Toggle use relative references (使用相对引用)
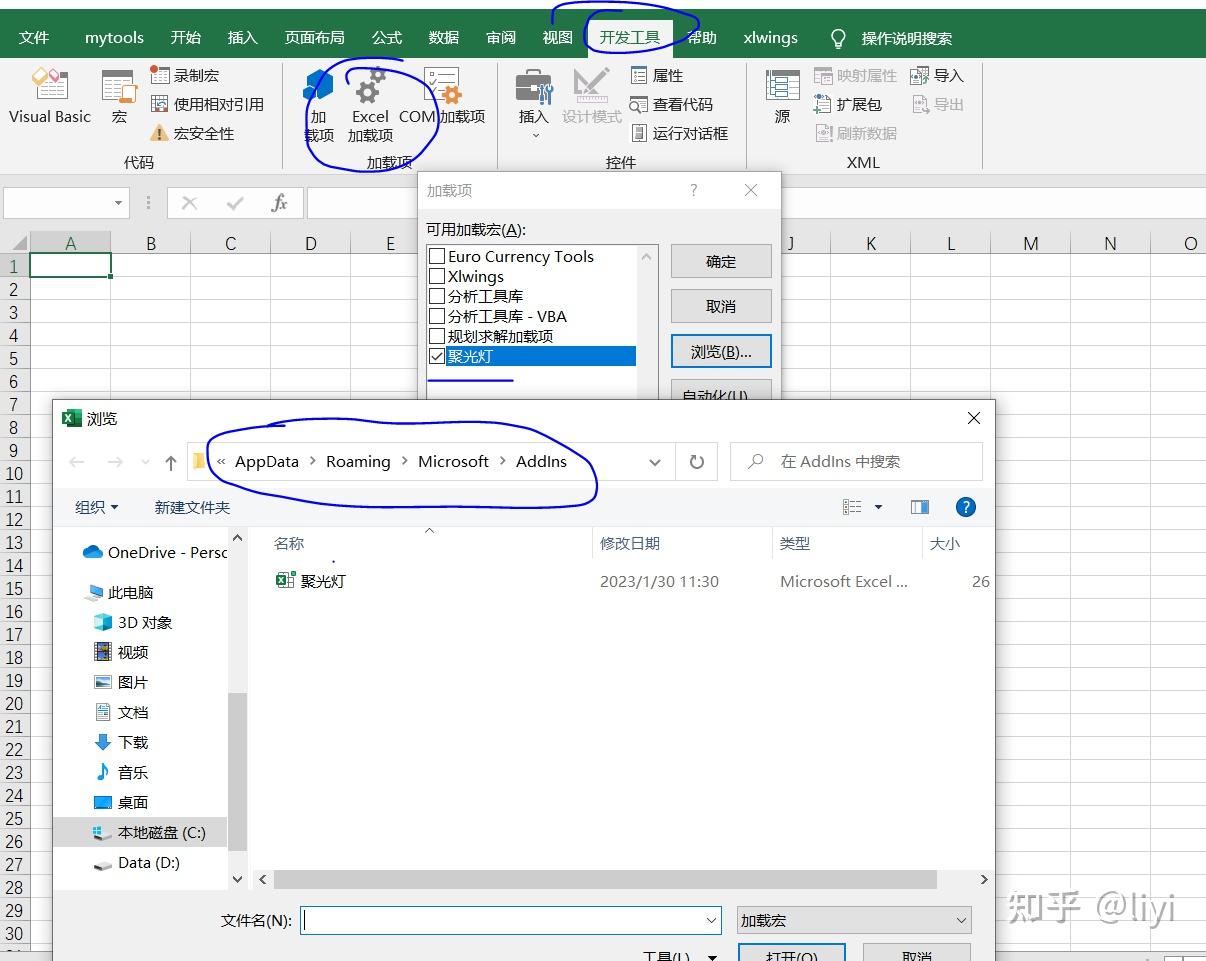This screenshot has height=961, width=1206. (x=207, y=104)
